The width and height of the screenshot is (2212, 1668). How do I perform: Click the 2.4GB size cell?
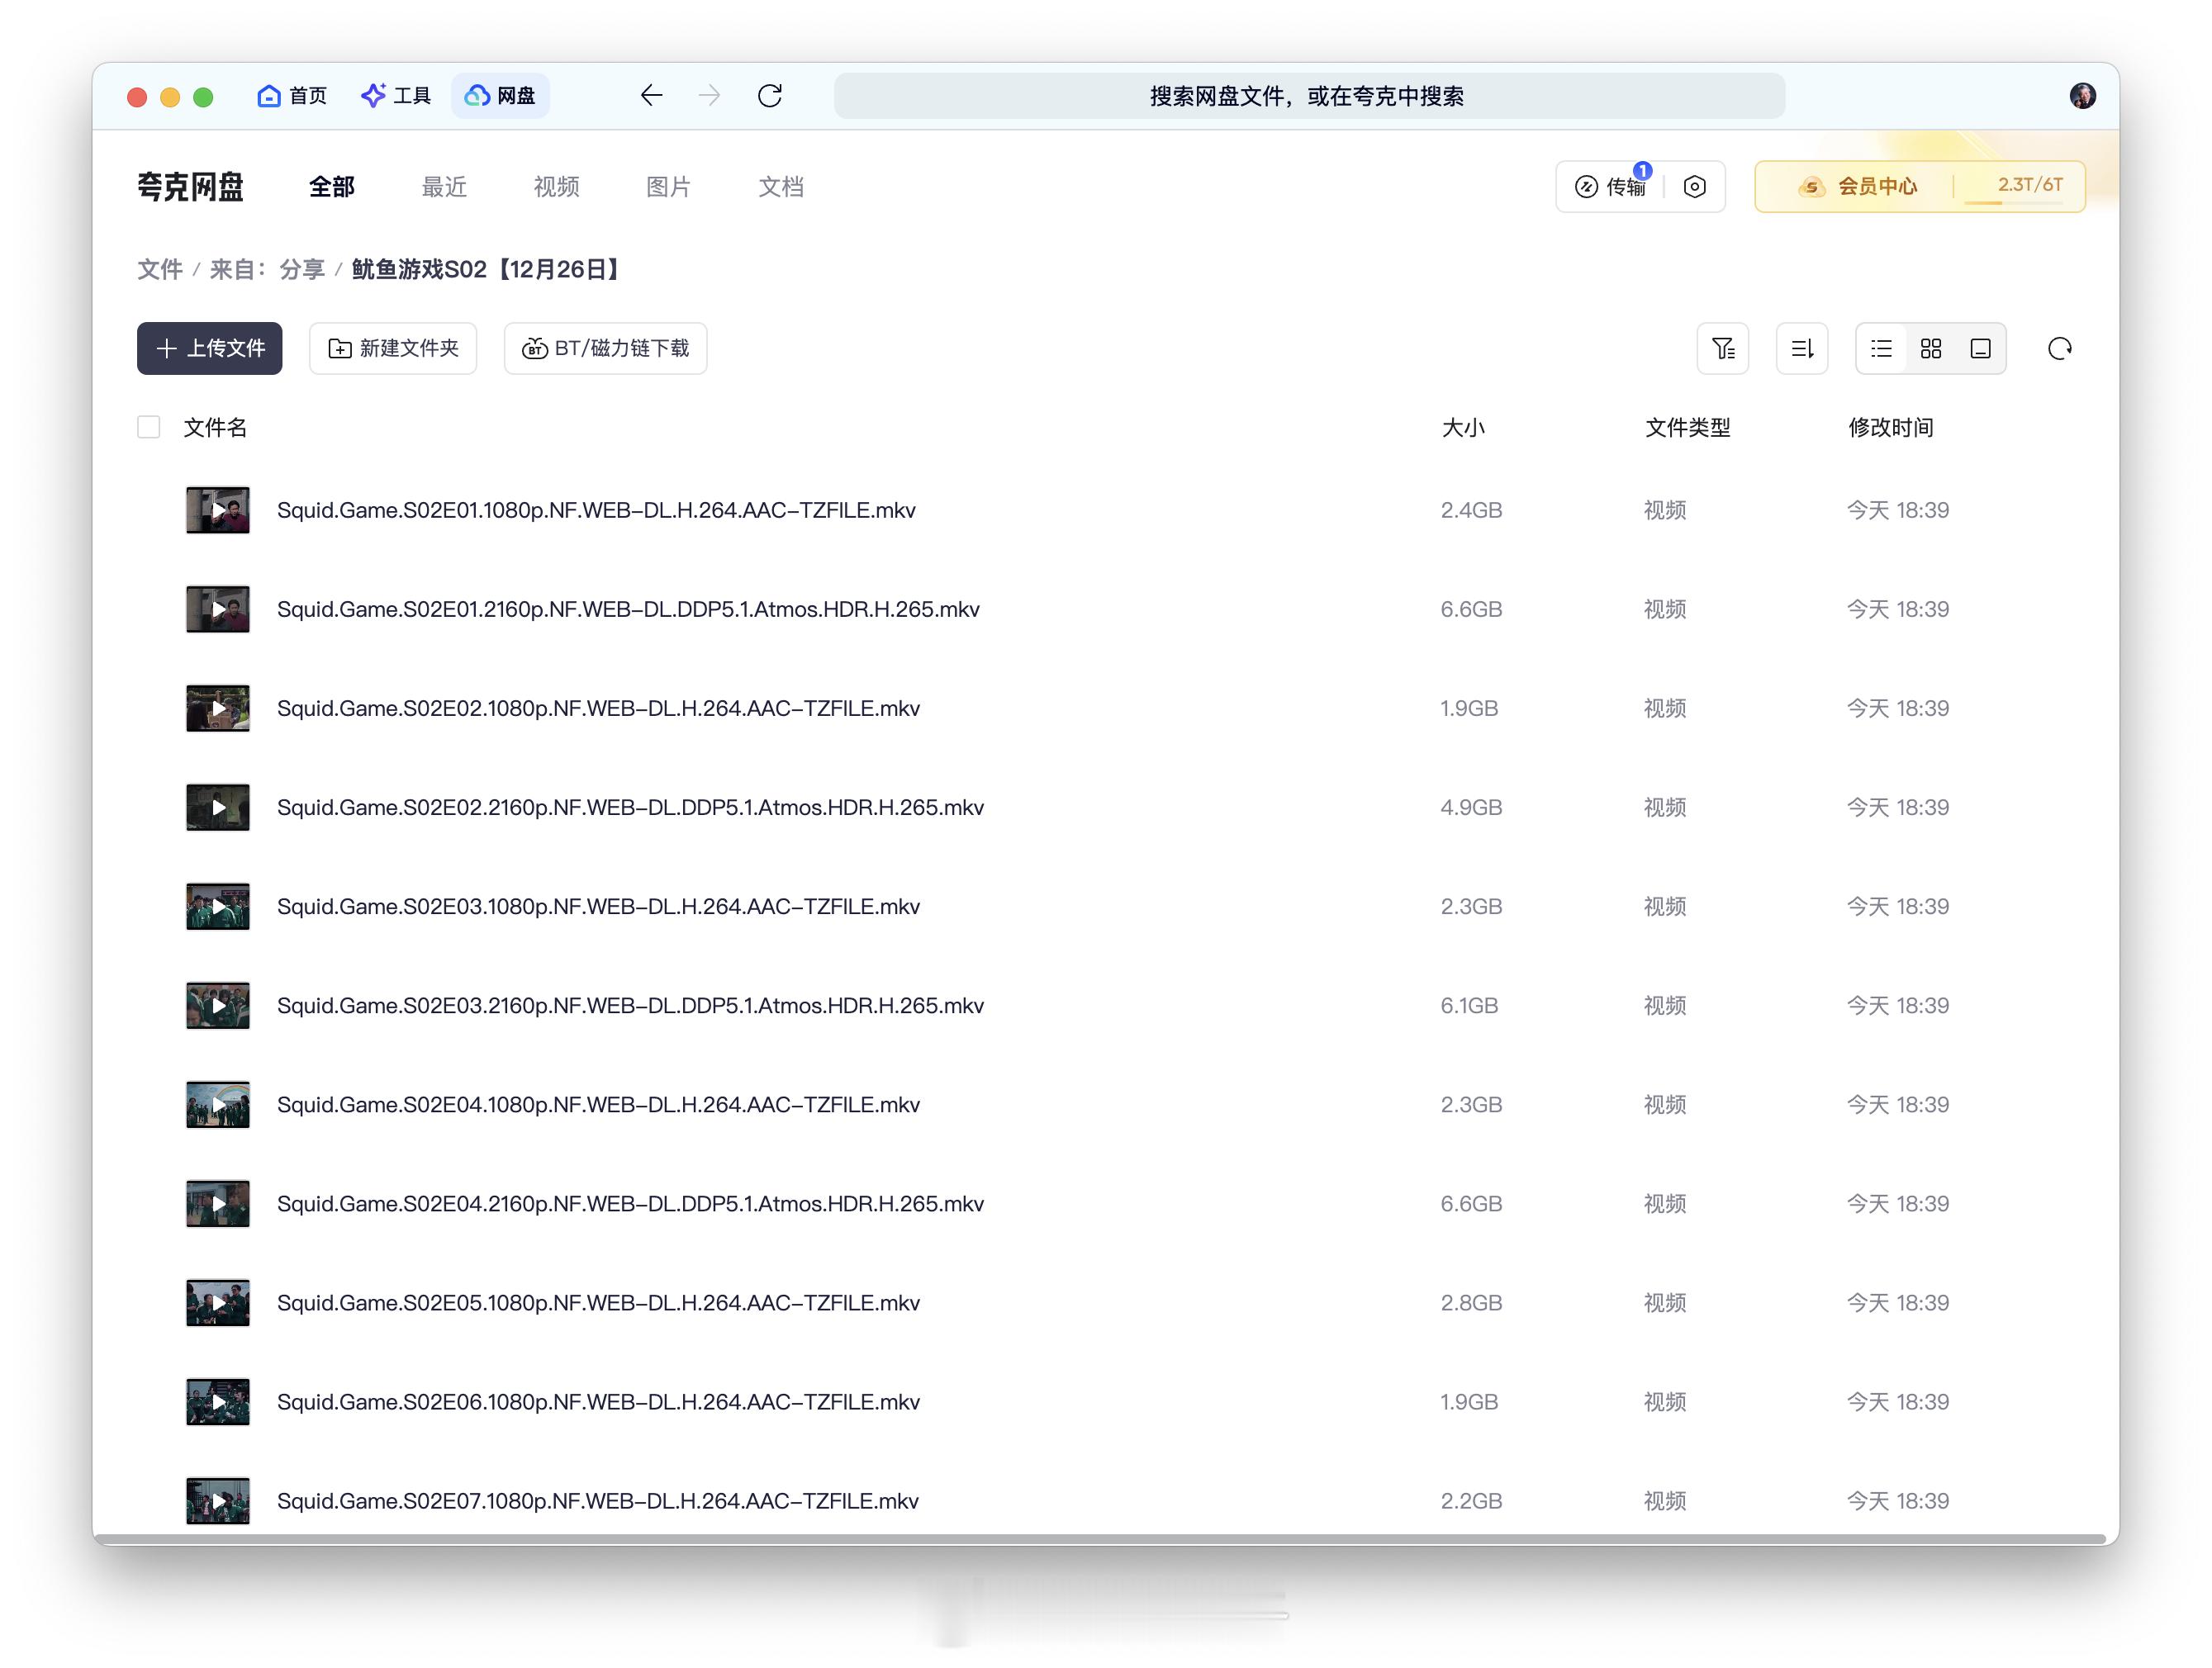[x=1471, y=510]
